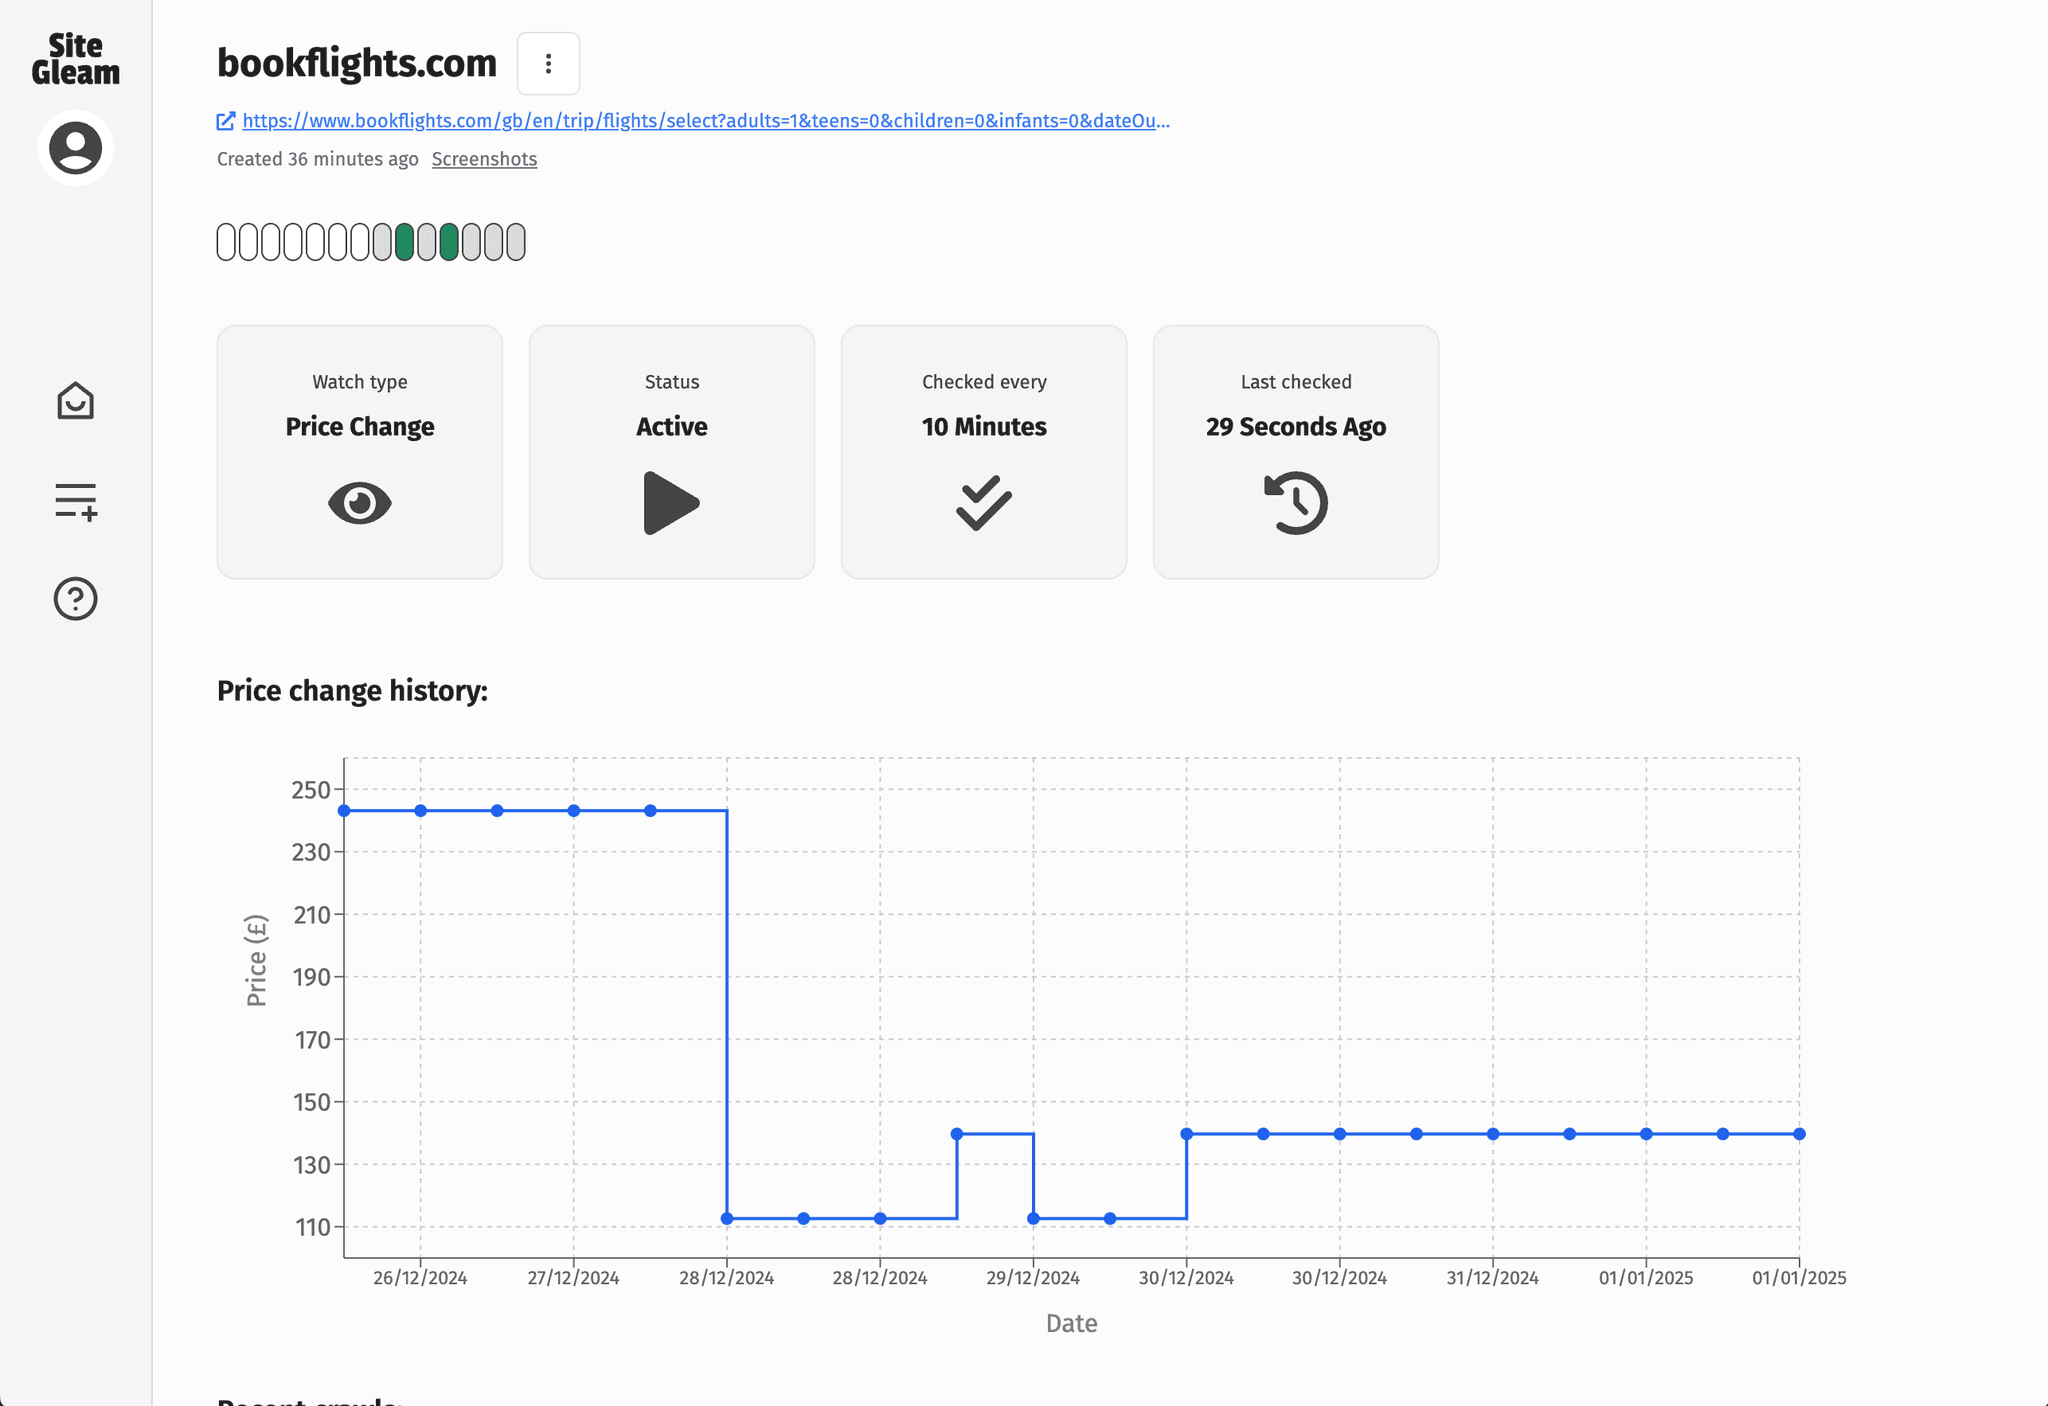Screen dimensions: 2048x1406
Task: Click the 190 label on the price axis
Action: (311, 977)
